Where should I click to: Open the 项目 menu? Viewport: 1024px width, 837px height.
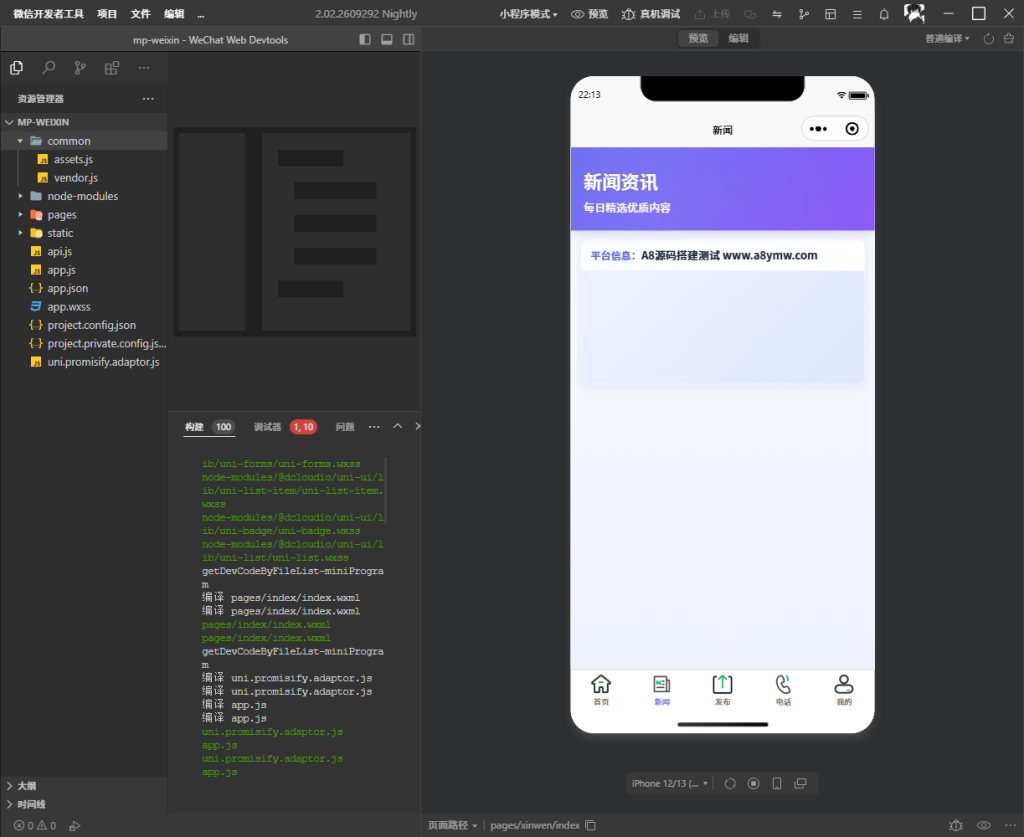[x=106, y=14]
